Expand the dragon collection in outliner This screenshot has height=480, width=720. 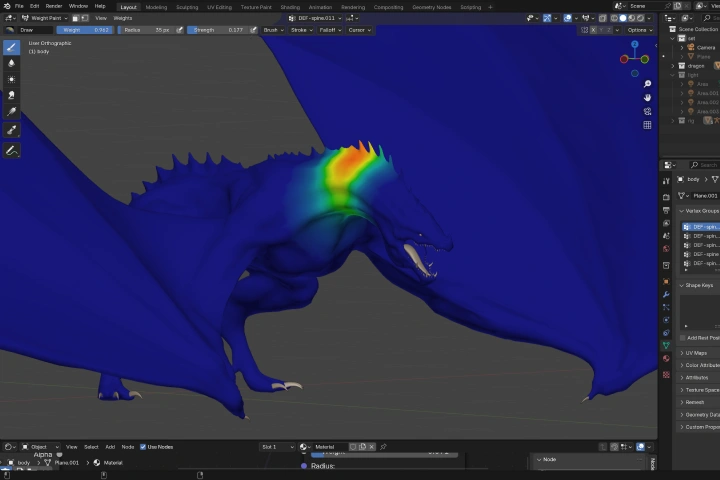pos(673,66)
